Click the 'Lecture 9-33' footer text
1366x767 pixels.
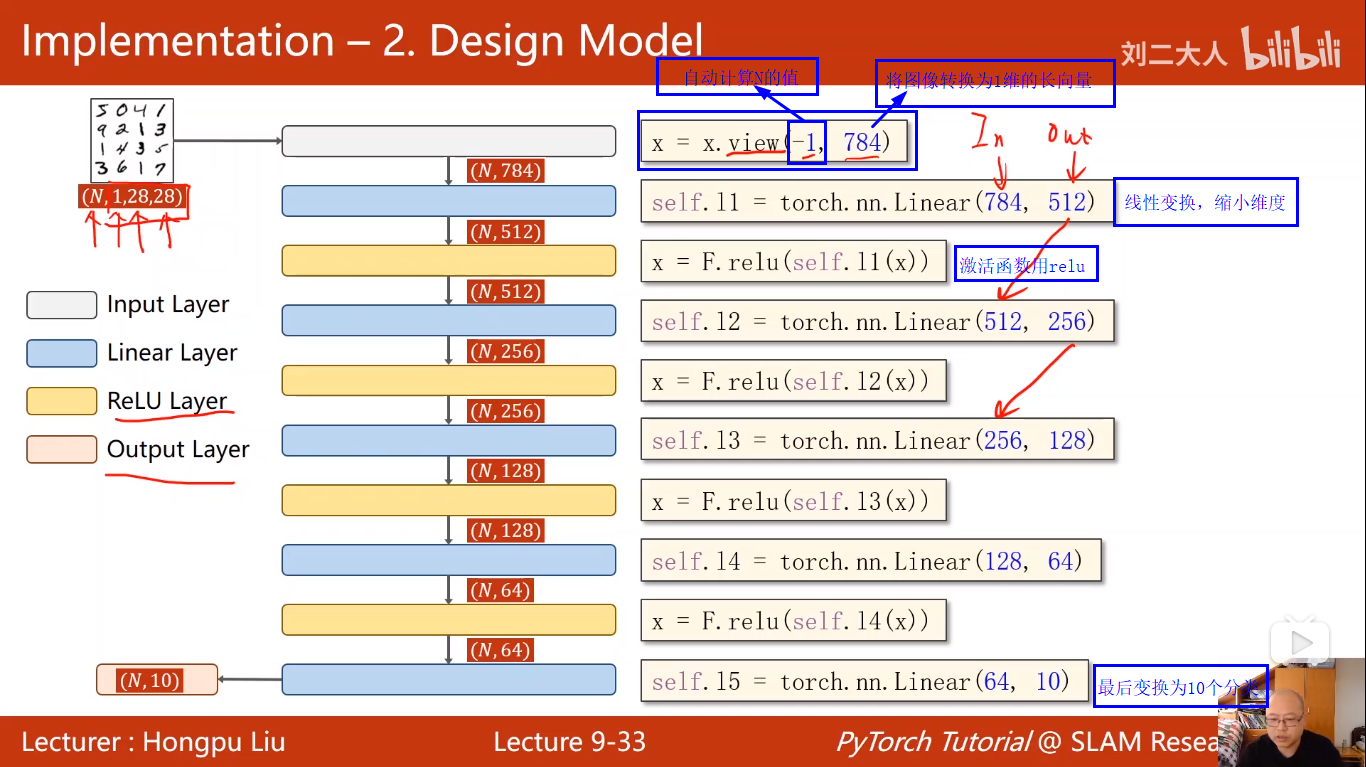click(x=570, y=742)
